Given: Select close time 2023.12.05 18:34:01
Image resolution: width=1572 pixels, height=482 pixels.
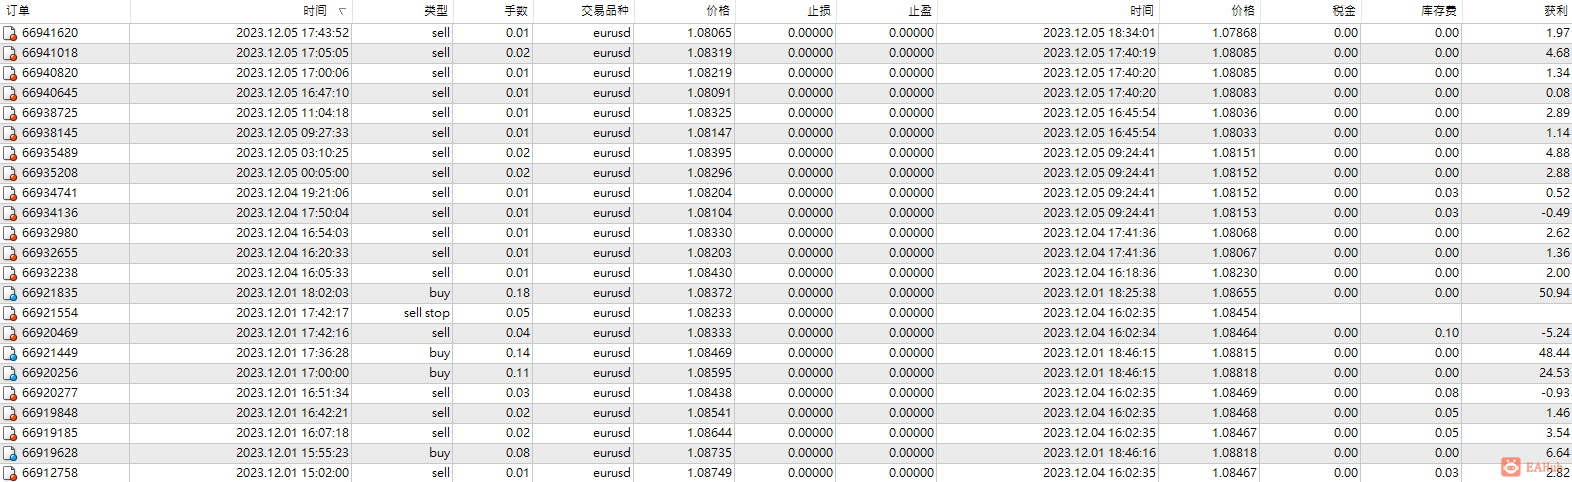Looking at the screenshot, I should pos(1099,33).
